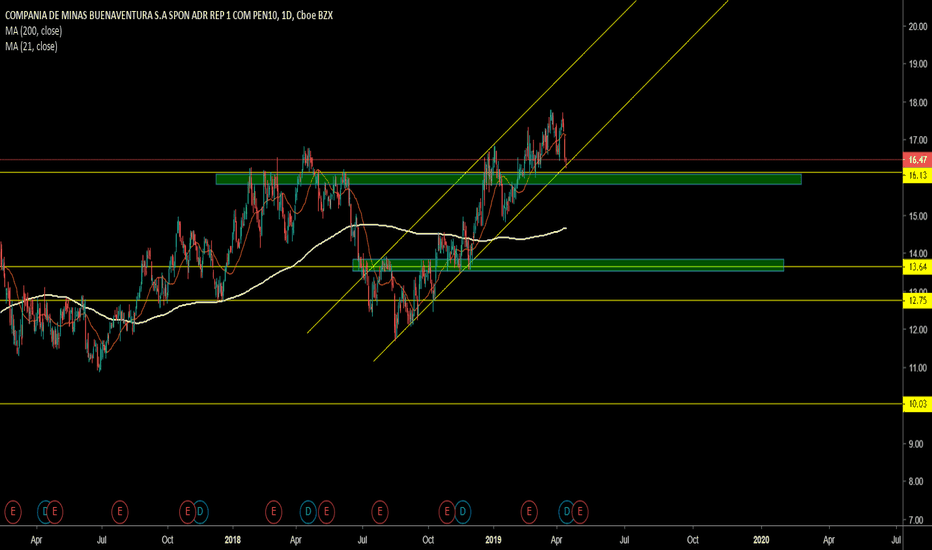Image resolution: width=932 pixels, height=550 pixels.
Task: Open the dividend marker before the 2018 label
Action: 200,511
